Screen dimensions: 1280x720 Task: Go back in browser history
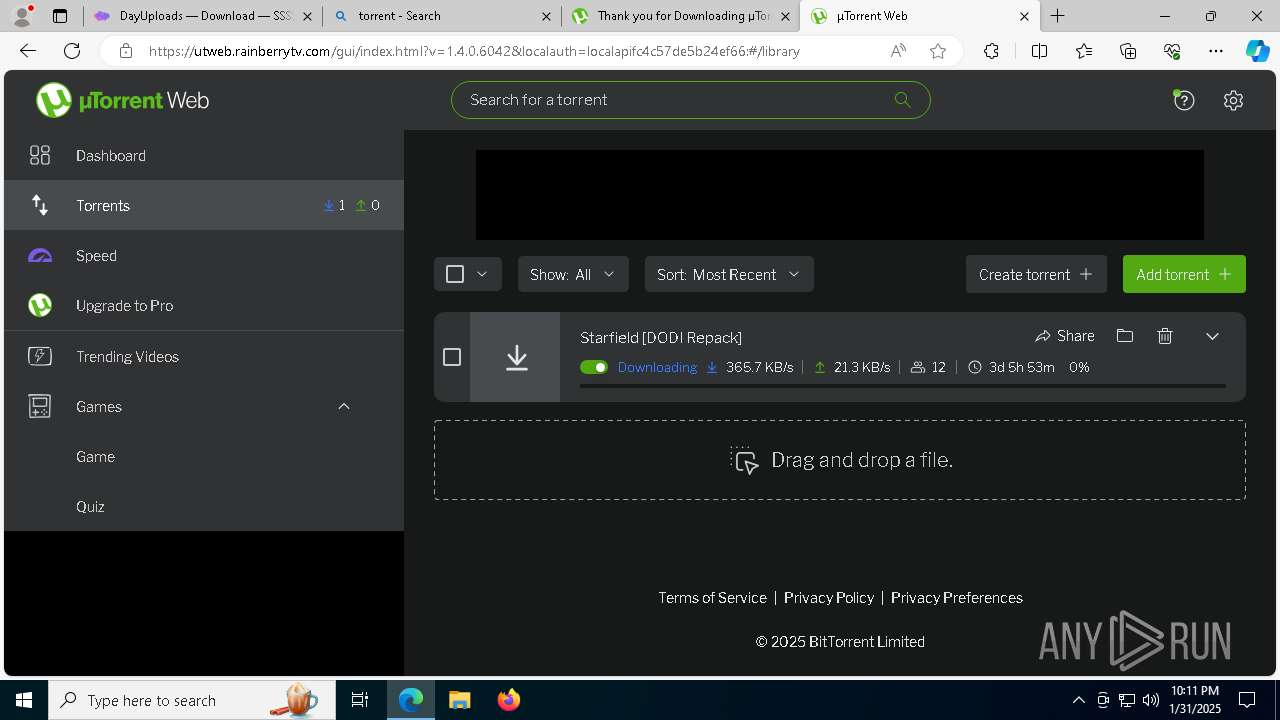pyautogui.click(x=28, y=51)
